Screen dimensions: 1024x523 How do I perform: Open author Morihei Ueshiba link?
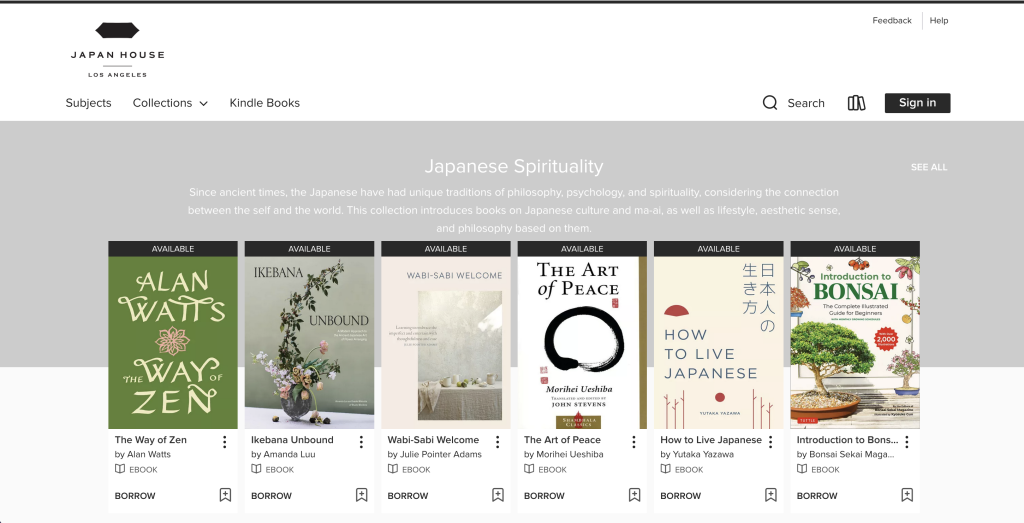[x=570, y=454]
